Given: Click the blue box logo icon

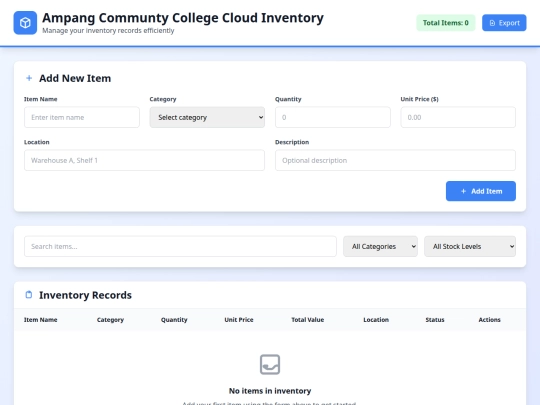Looking at the screenshot, I should coord(25,23).
